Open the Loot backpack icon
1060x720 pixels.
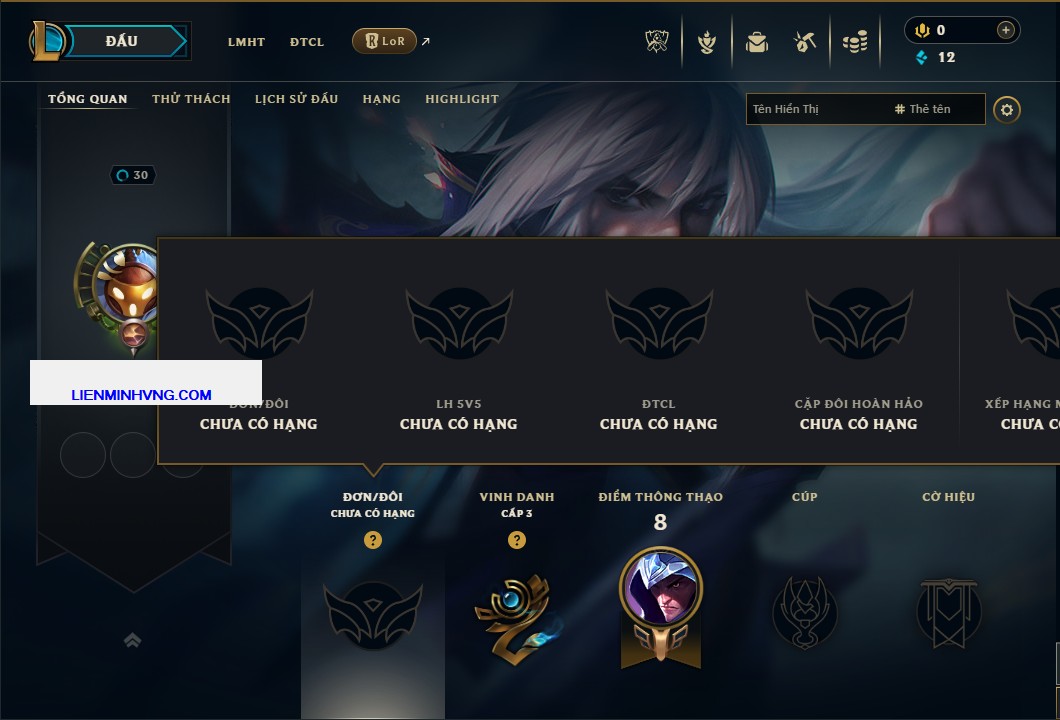756,43
